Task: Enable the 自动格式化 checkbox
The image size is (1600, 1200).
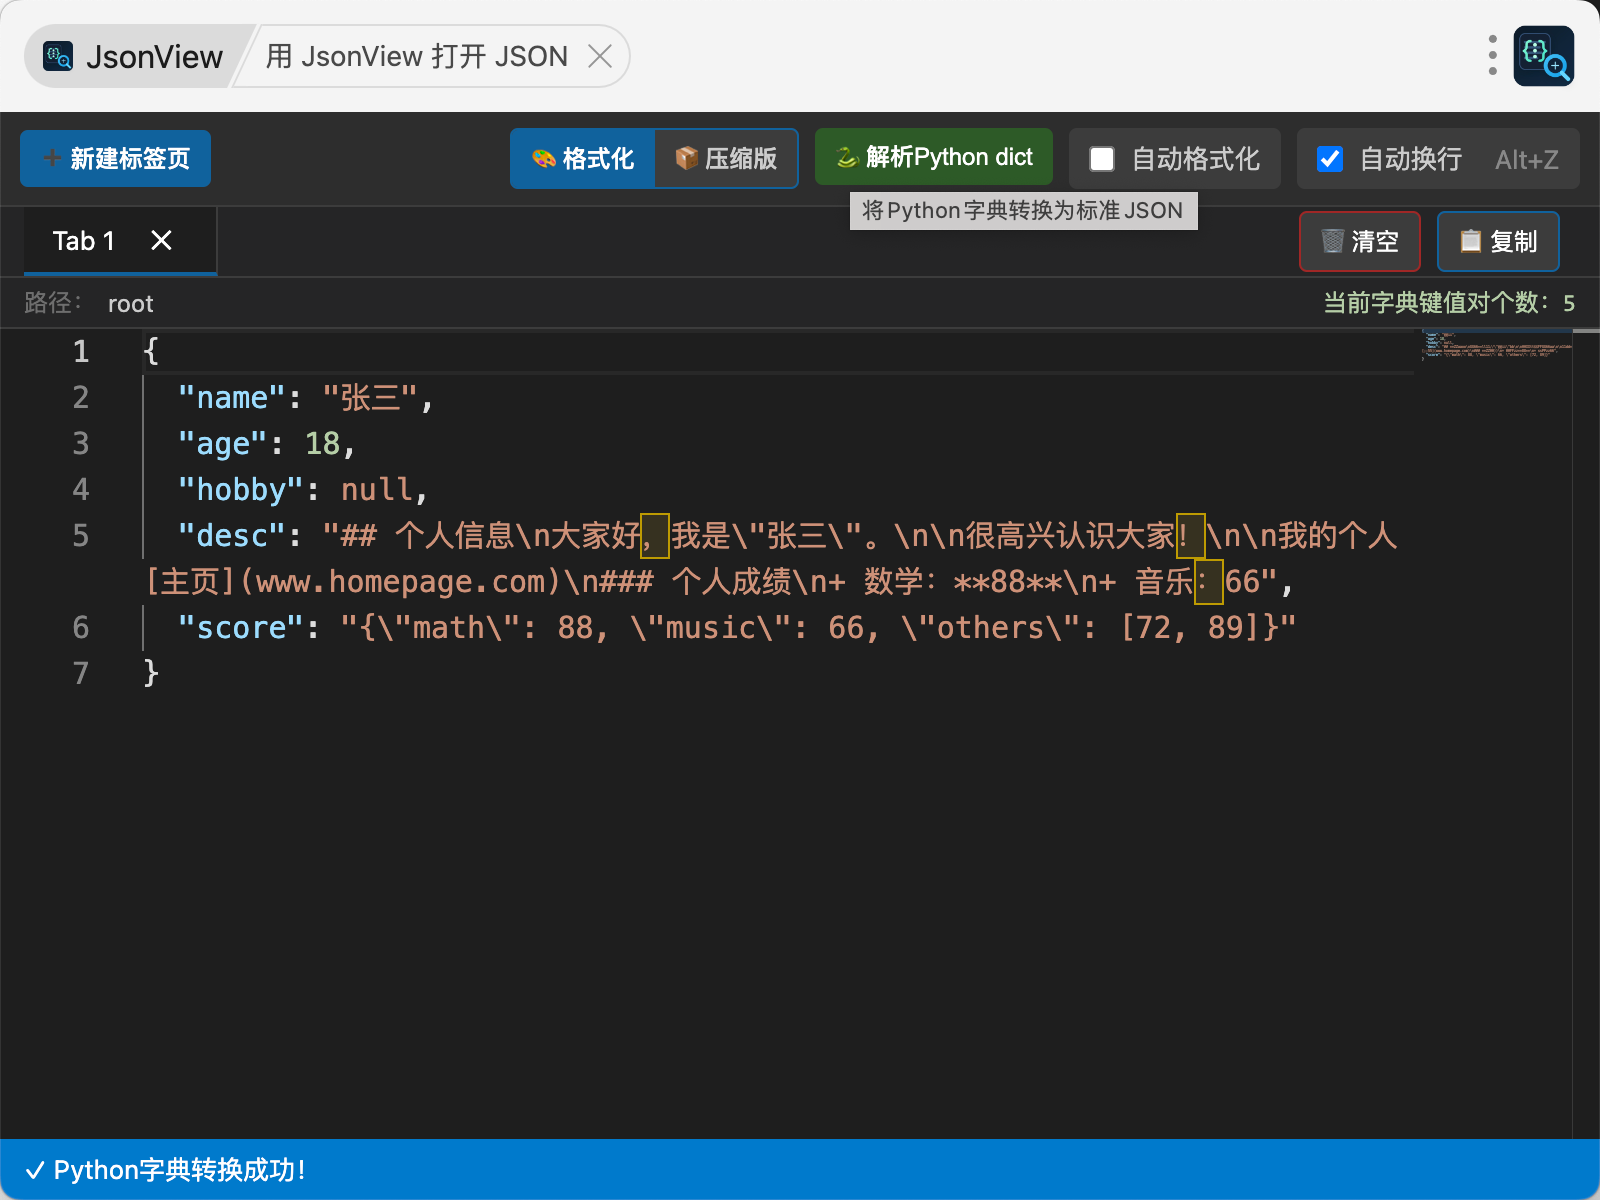Action: [1102, 159]
